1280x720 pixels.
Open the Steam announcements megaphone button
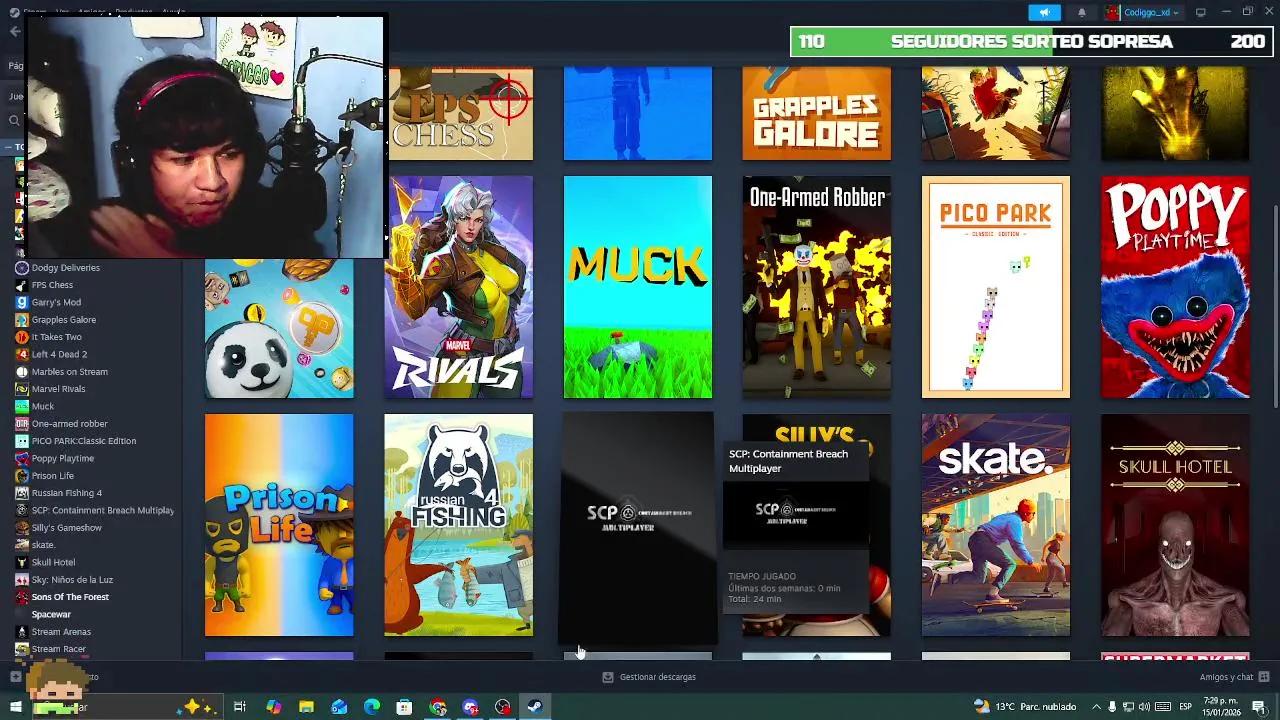[x=1044, y=12]
